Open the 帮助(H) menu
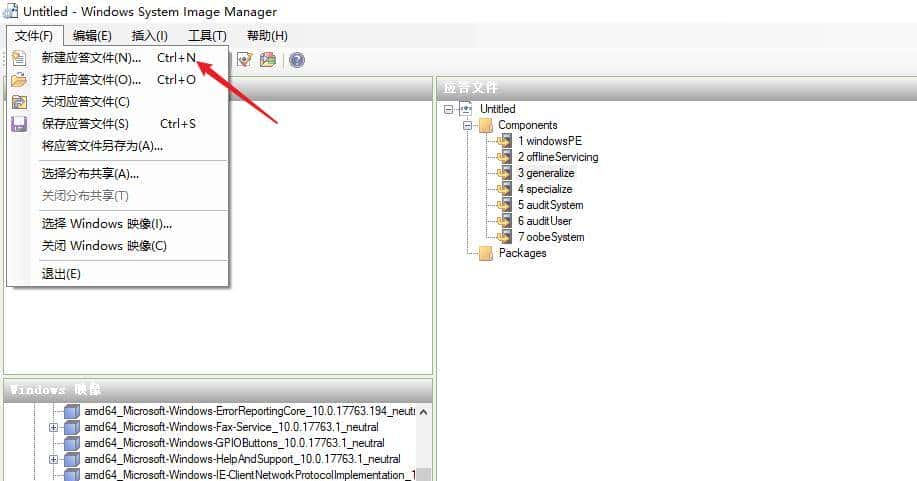This screenshot has height=481, width=917. pos(267,36)
